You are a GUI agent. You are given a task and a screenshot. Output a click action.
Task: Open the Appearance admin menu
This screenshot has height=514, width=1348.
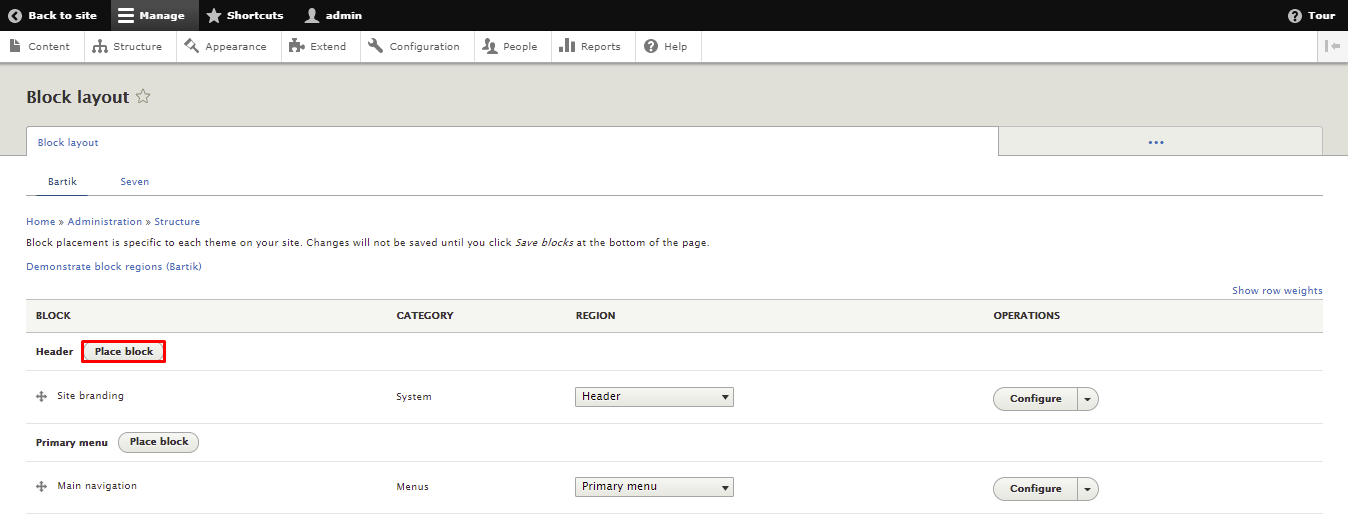pyautogui.click(x=226, y=46)
